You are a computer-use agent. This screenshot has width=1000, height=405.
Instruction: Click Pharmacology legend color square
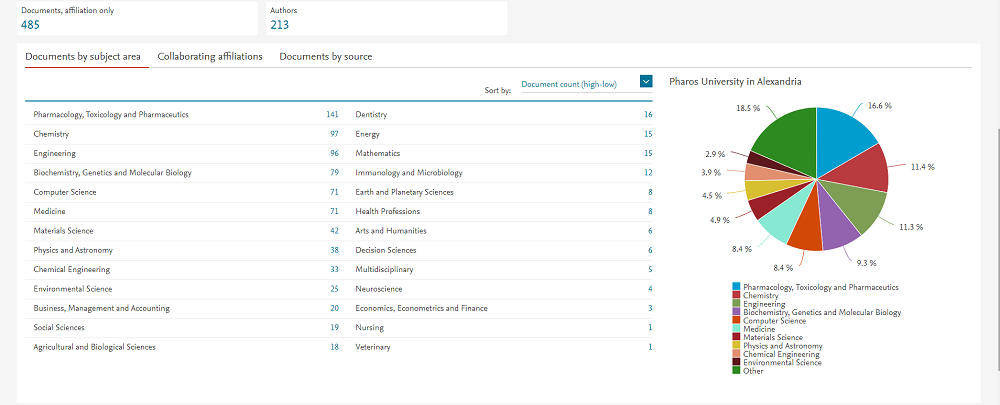[737, 287]
